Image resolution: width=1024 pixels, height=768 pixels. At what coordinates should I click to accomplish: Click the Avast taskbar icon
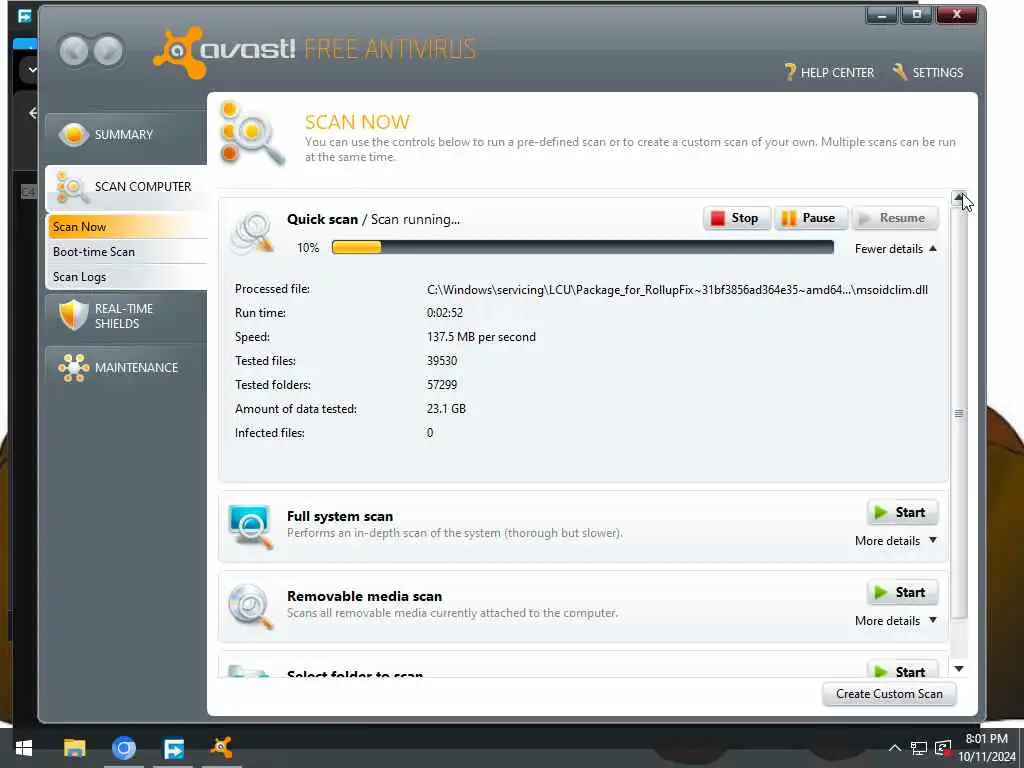tap(221, 748)
